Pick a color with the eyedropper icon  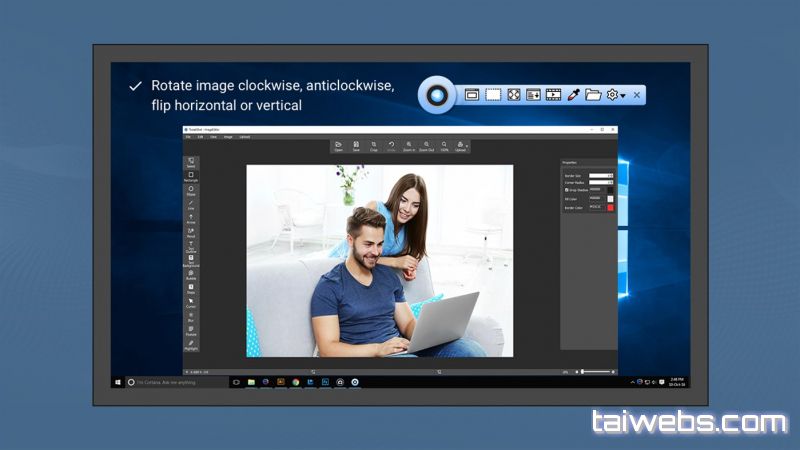pyautogui.click(x=574, y=95)
